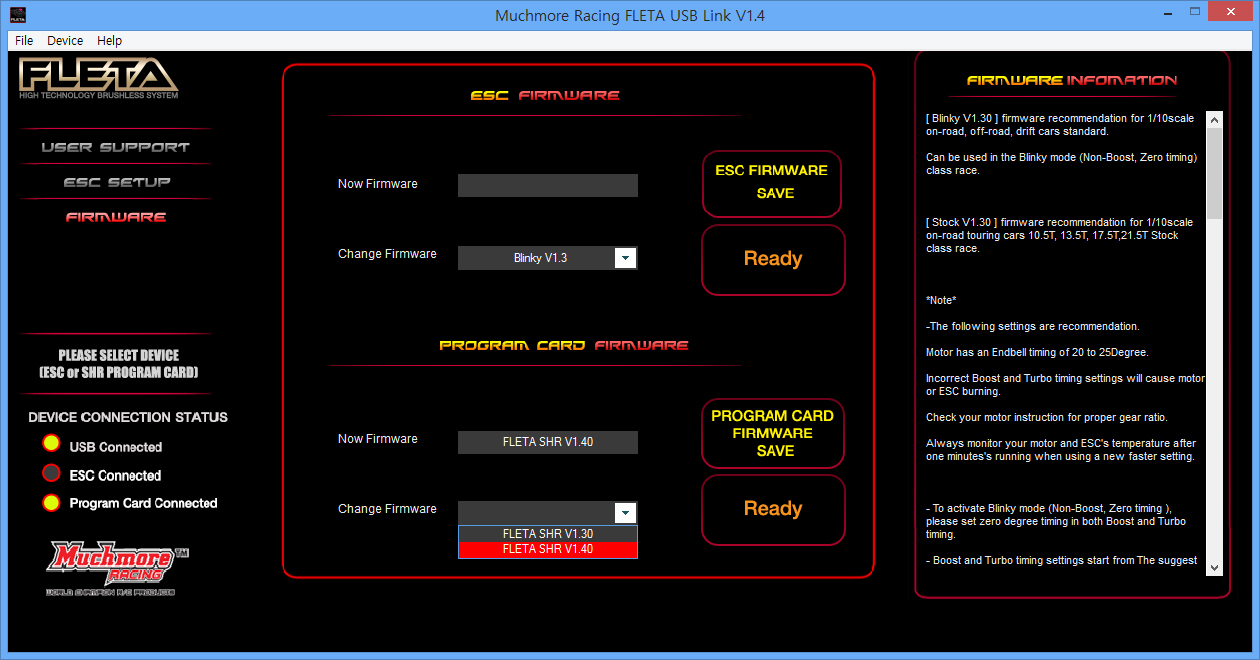This screenshot has height=660, width=1260.
Task: Click the "PROGRAM CARD FIRMWARE" section heading
Action: (x=564, y=345)
